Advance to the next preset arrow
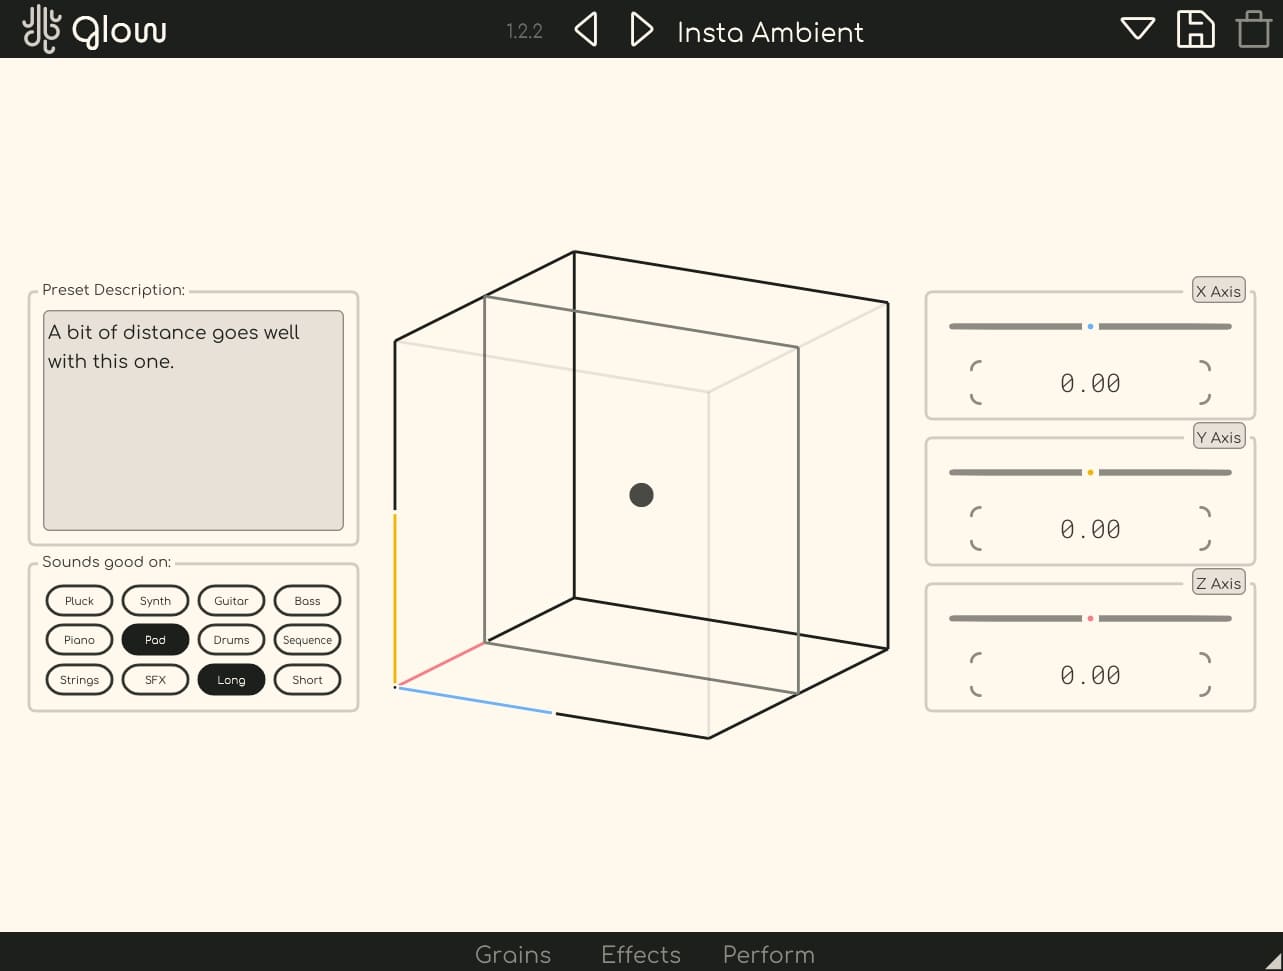 (641, 30)
